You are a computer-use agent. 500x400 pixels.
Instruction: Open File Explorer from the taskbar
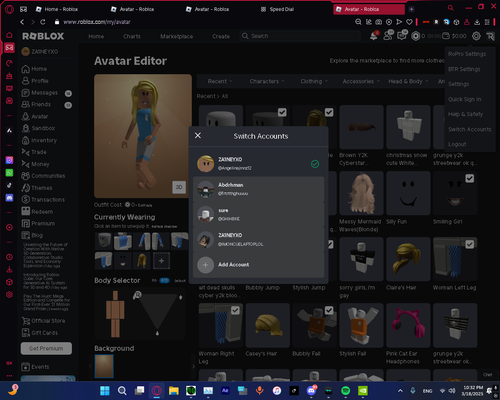(x=173, y=391)
